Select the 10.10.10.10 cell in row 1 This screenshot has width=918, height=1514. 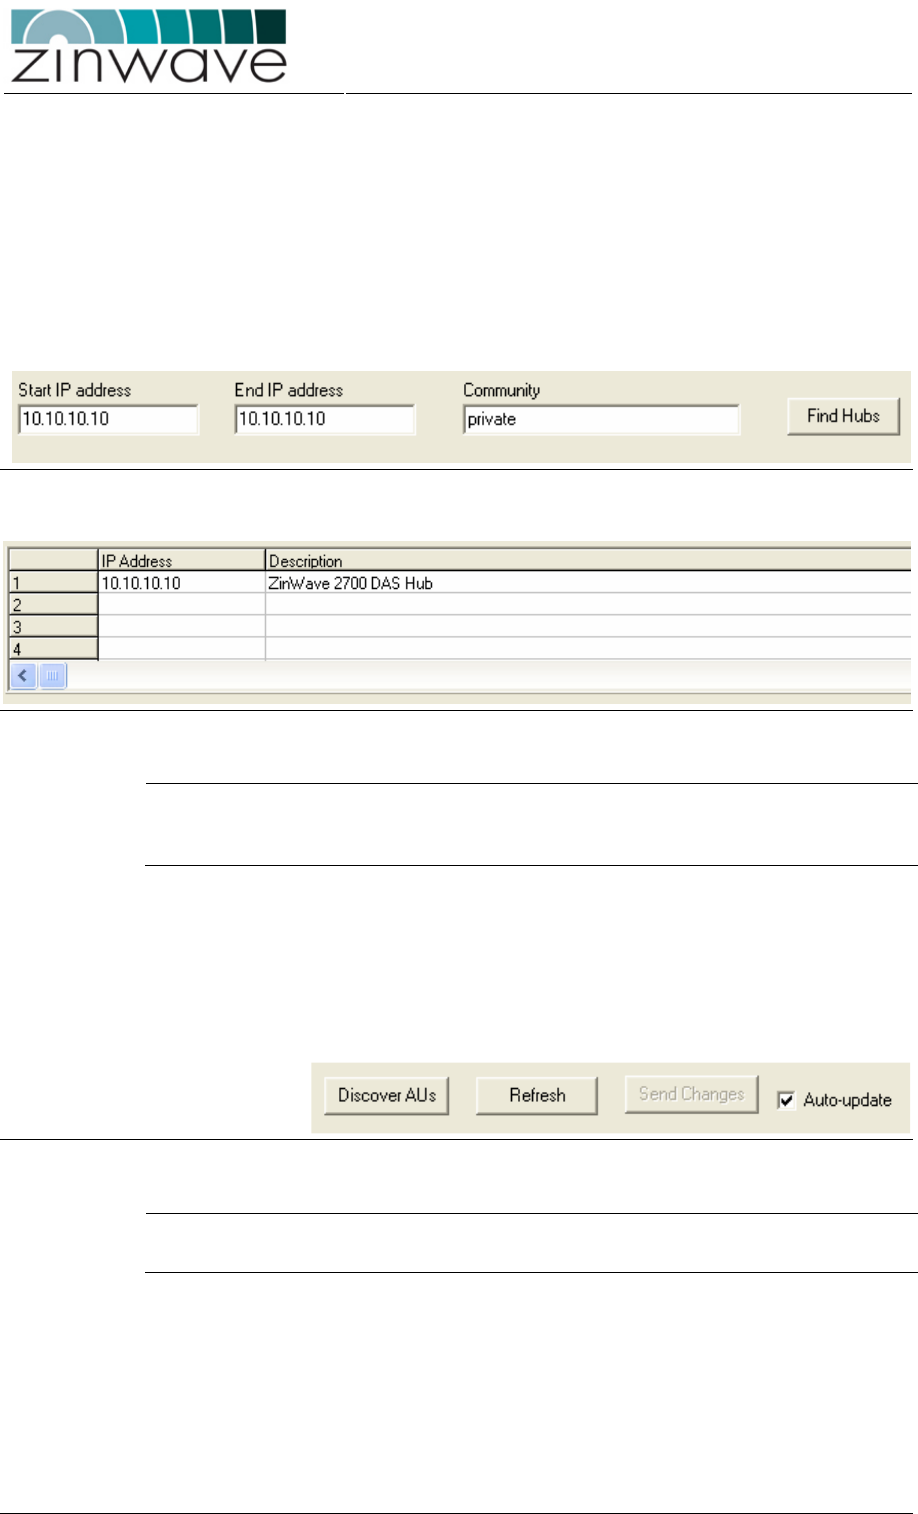tap(182, 582)
